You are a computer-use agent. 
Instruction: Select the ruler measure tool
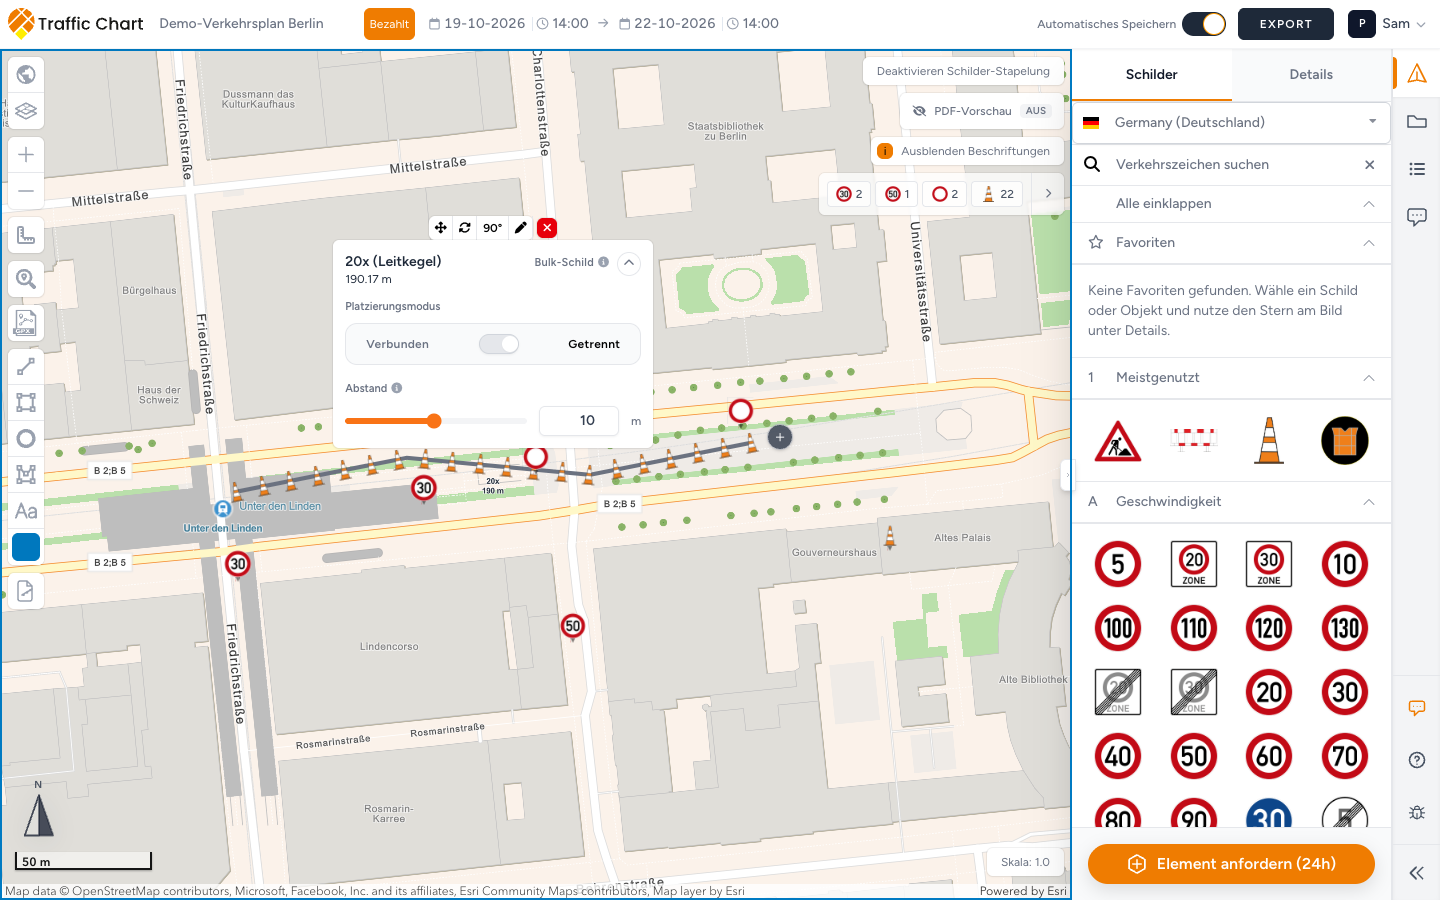click(x=26, y=235)
